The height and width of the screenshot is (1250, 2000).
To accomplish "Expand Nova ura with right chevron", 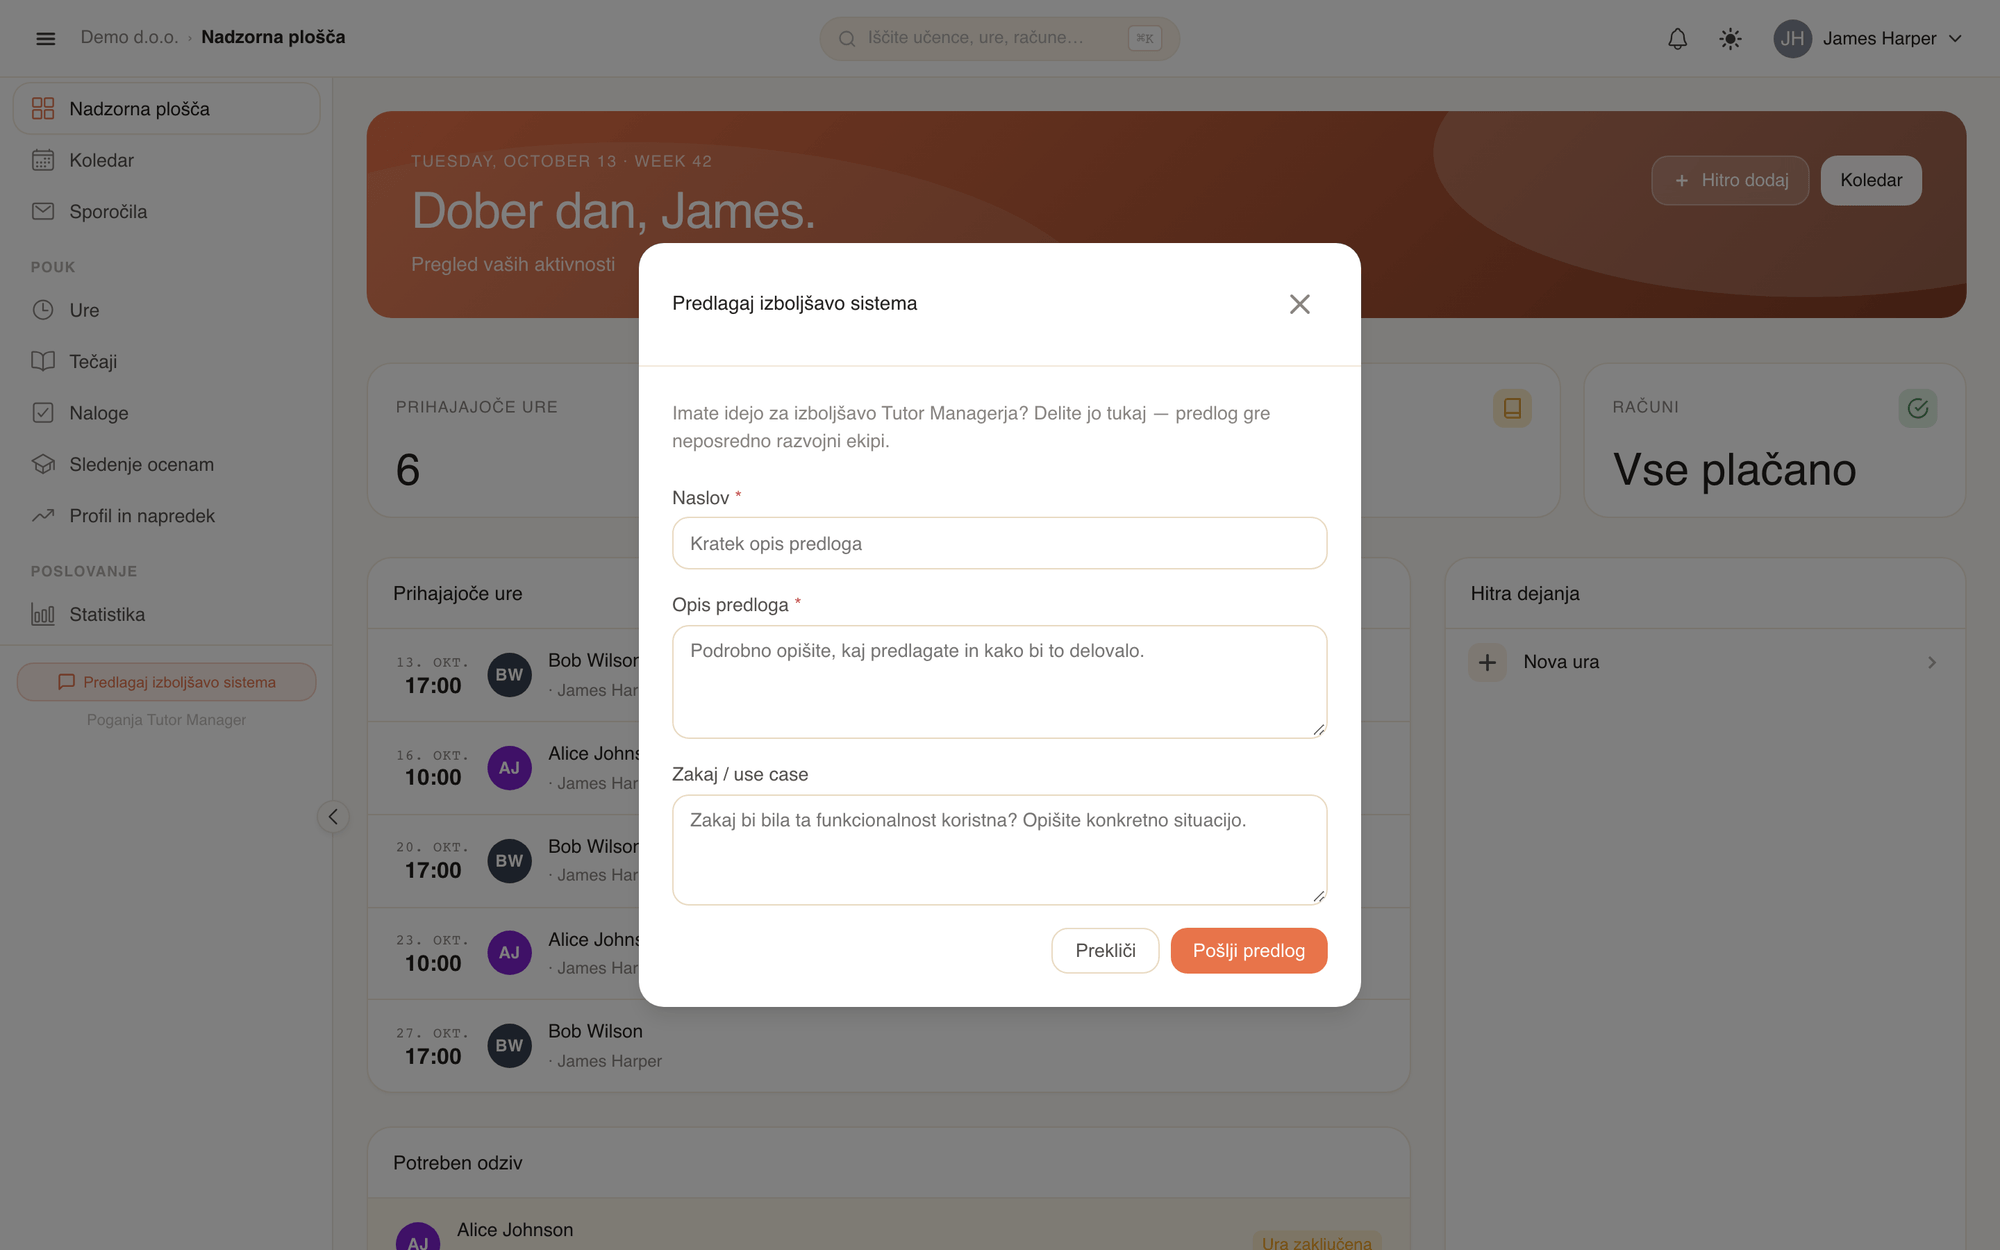I will tap(1932, 662).
